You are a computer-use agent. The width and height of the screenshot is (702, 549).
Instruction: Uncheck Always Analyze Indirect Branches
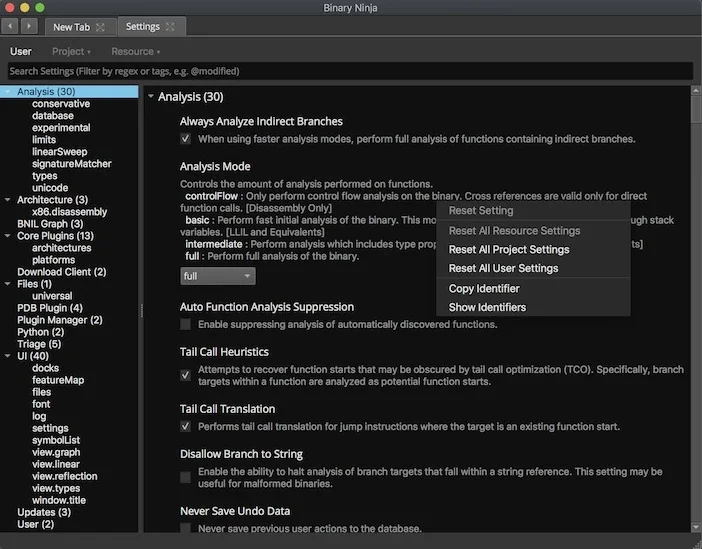pos(185,139)
